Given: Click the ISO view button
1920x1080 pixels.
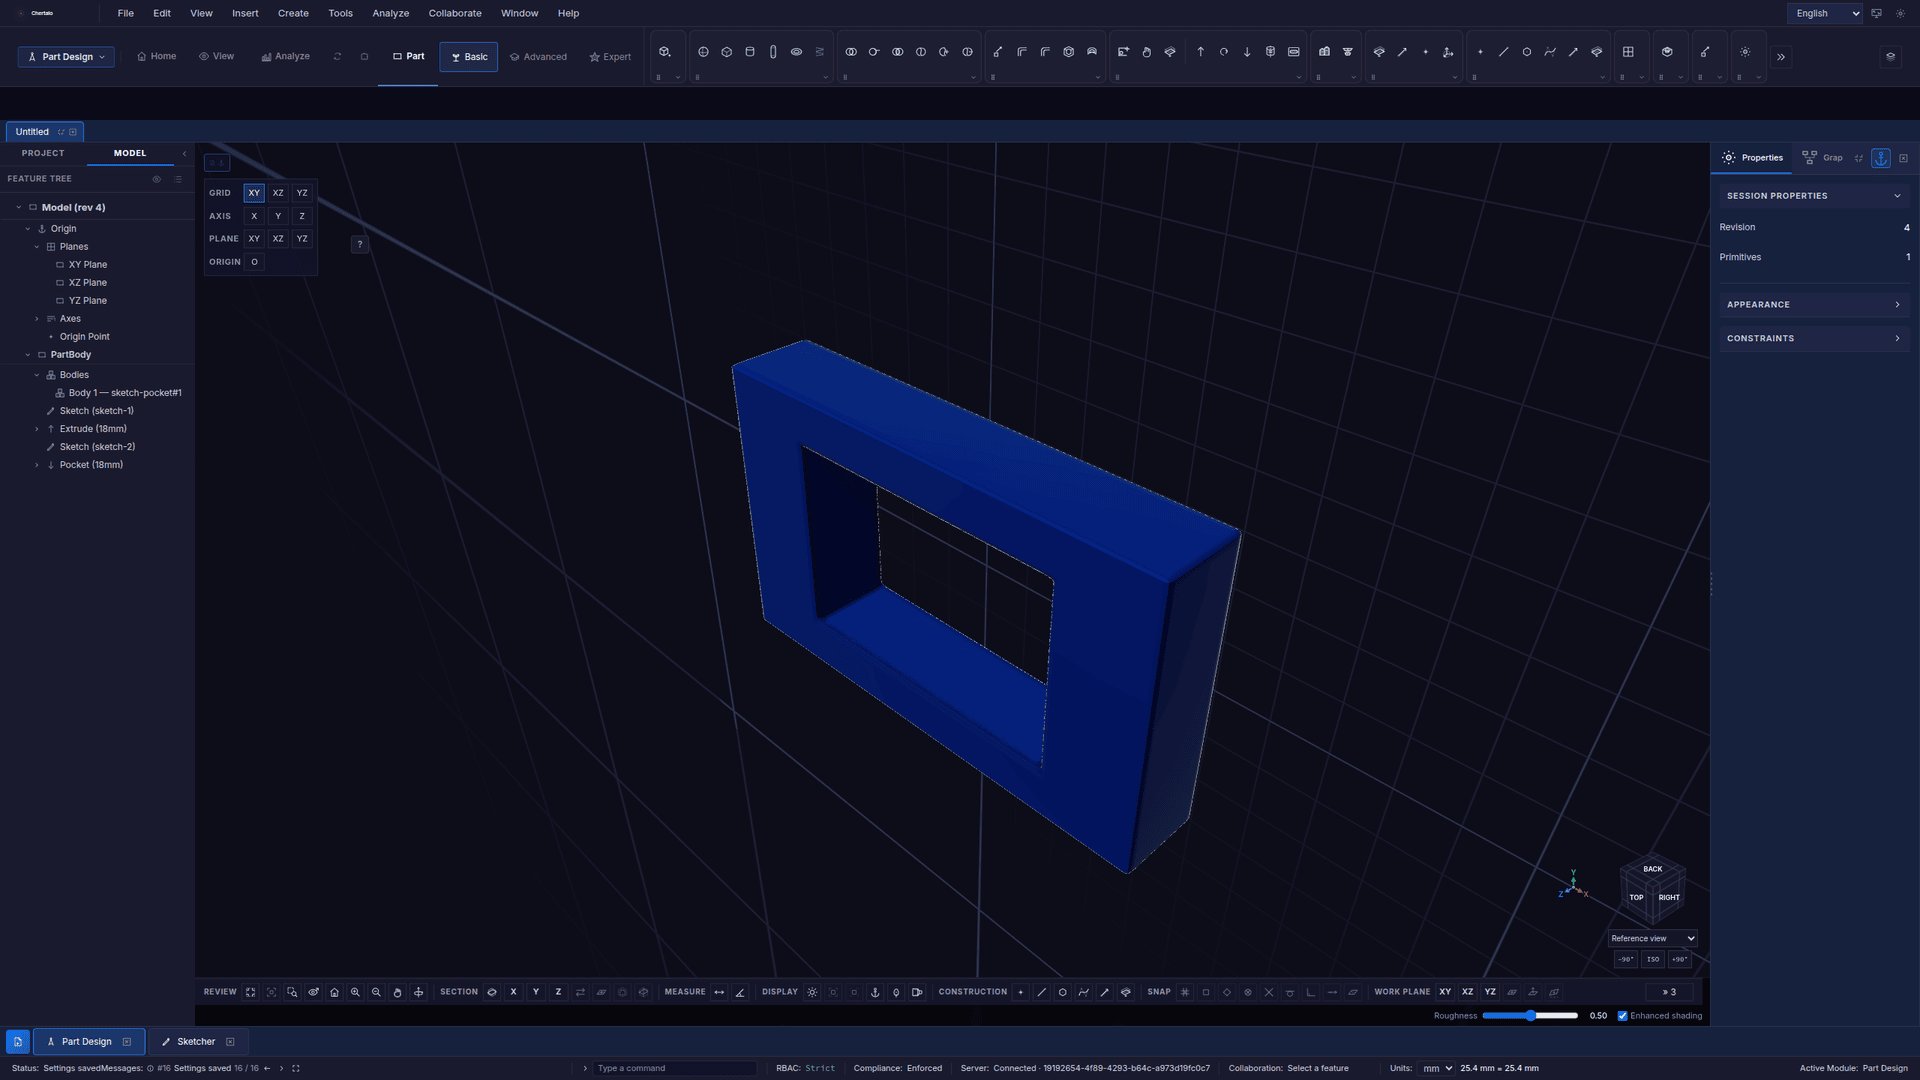Looking at the screenshot, I should pos(1653,960).
